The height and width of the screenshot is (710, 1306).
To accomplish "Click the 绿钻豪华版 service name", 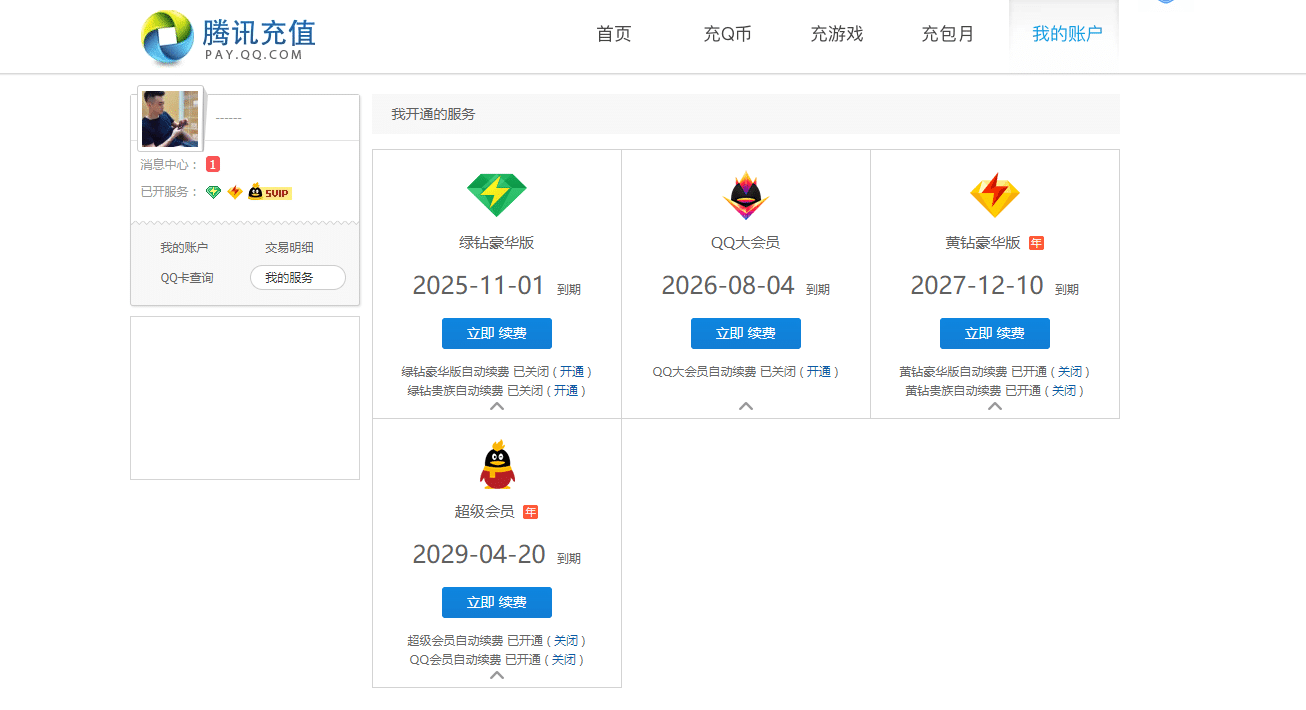I will [x=497, y=243].
